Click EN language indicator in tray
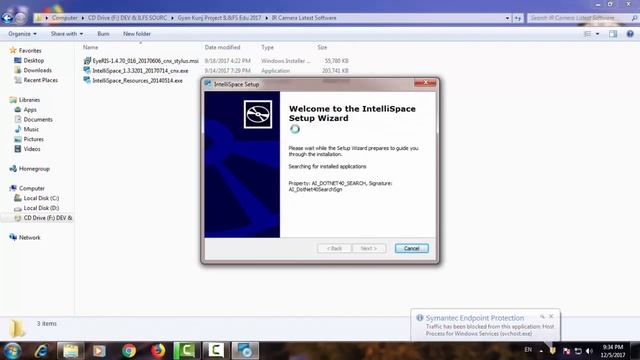640x360 pixels. (528, 350)
